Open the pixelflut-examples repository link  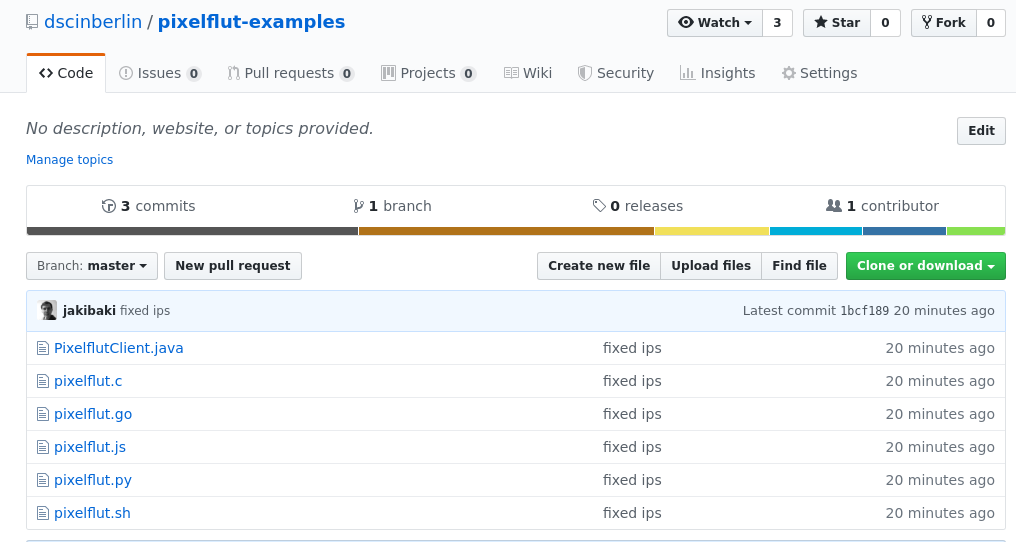click(x=251, y=22)
